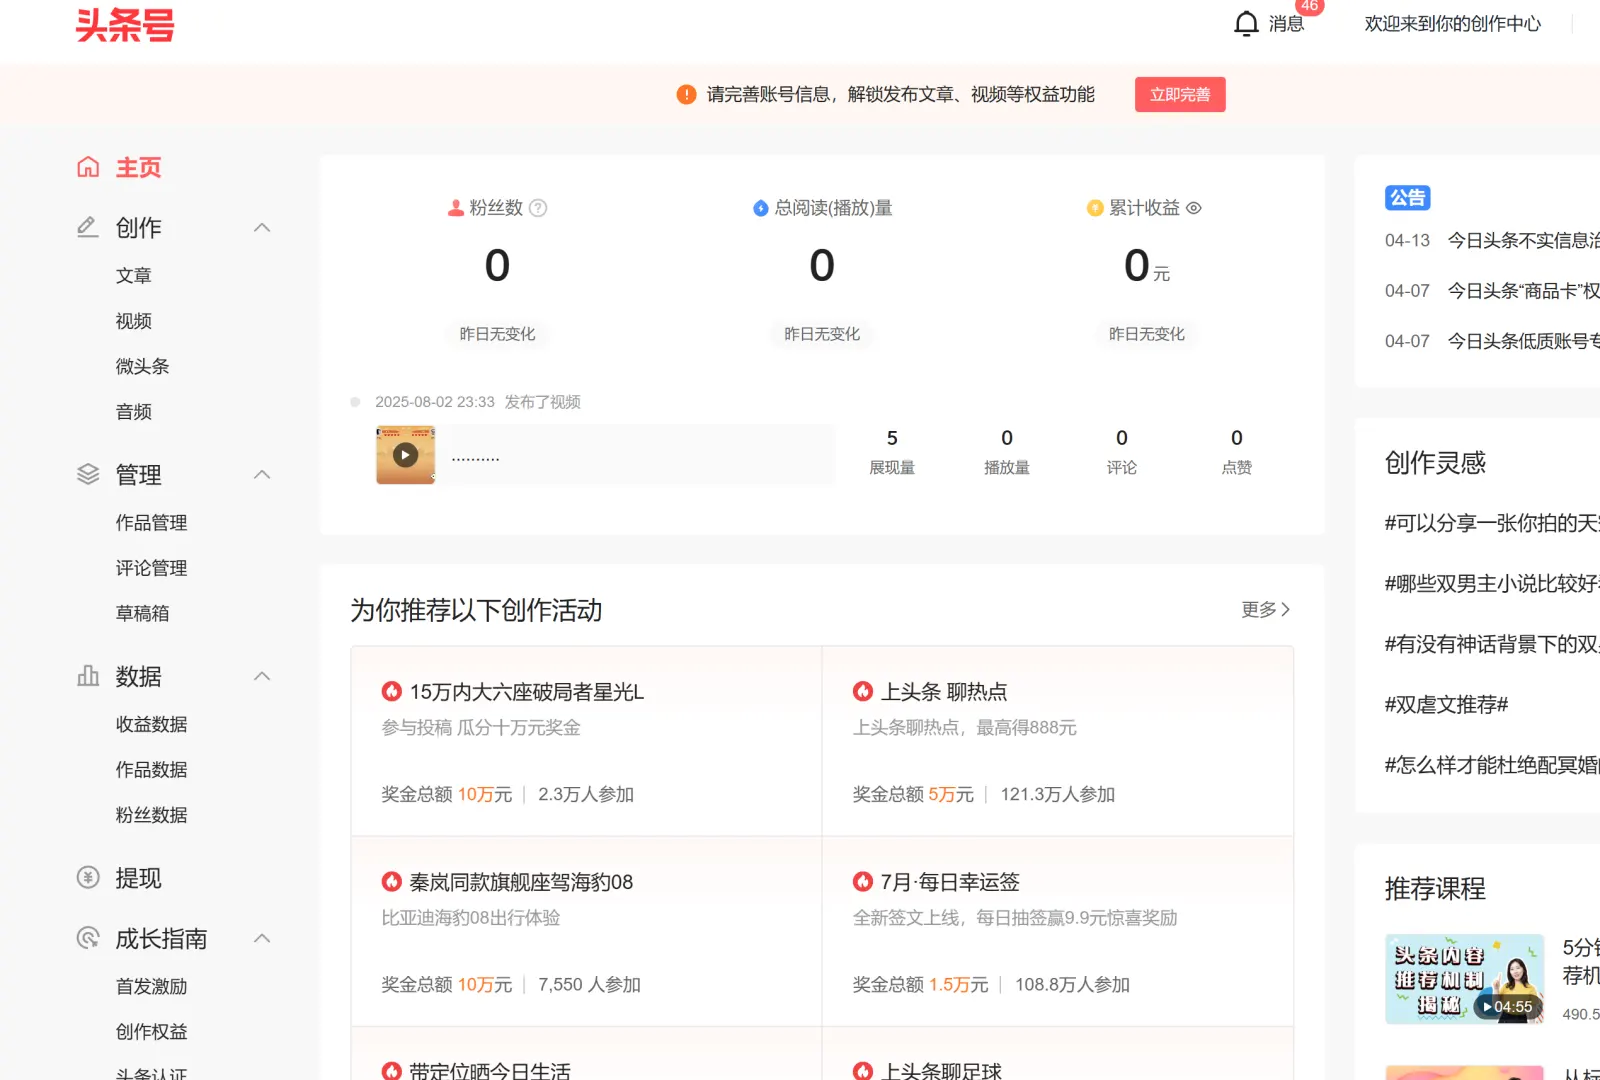Click the fire icon of 上头条 聊热点

863,691
